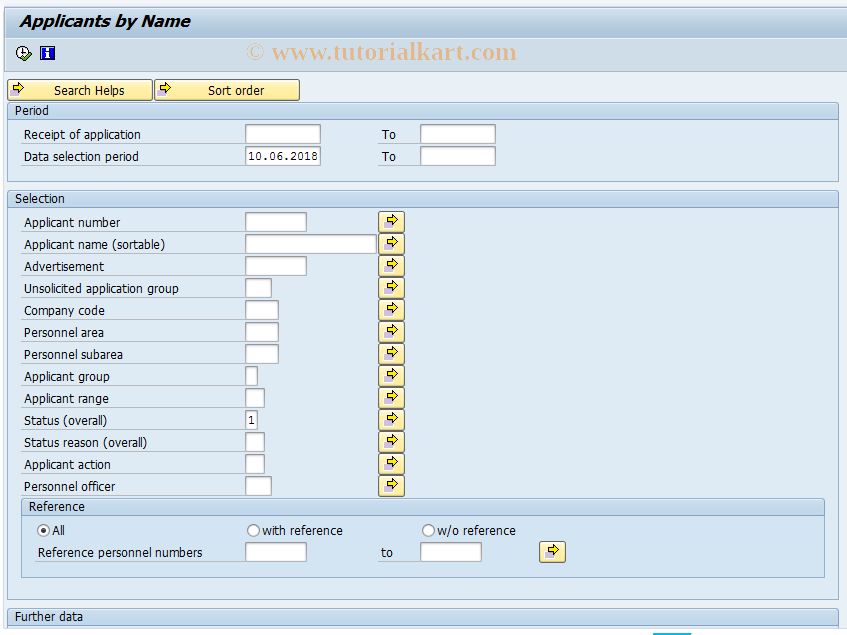
Task: Select the with reference radio button
Action: click(x=253, y=530)
